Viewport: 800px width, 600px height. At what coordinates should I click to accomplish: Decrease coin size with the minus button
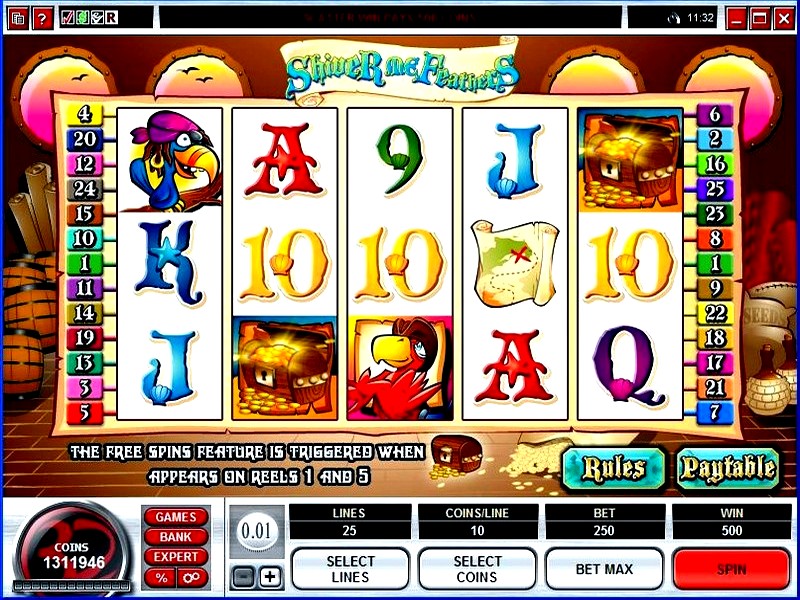pos(244,577)
